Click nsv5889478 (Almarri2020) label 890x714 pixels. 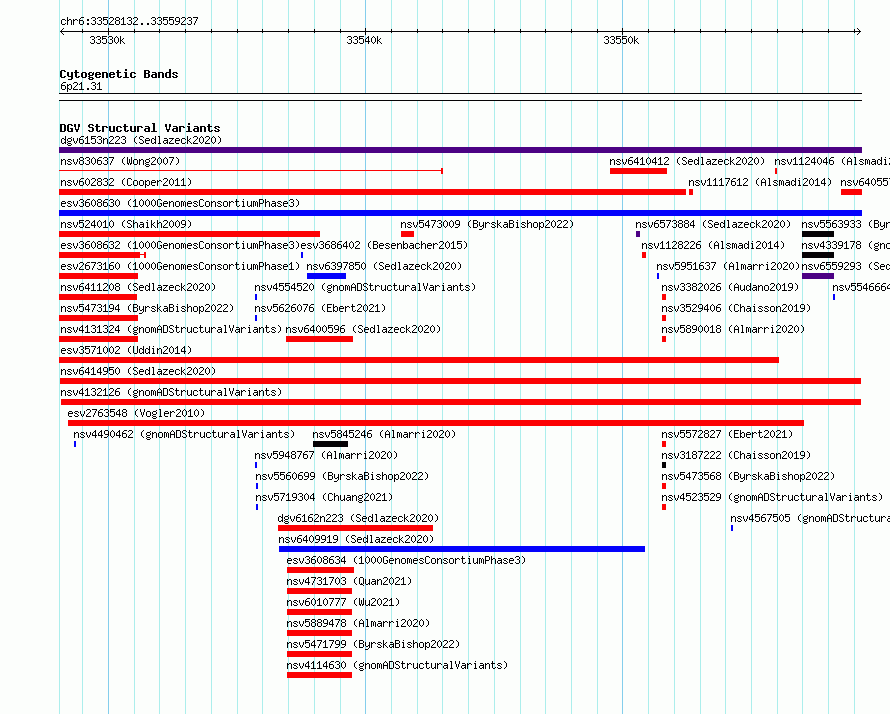[x=358, y=623]
